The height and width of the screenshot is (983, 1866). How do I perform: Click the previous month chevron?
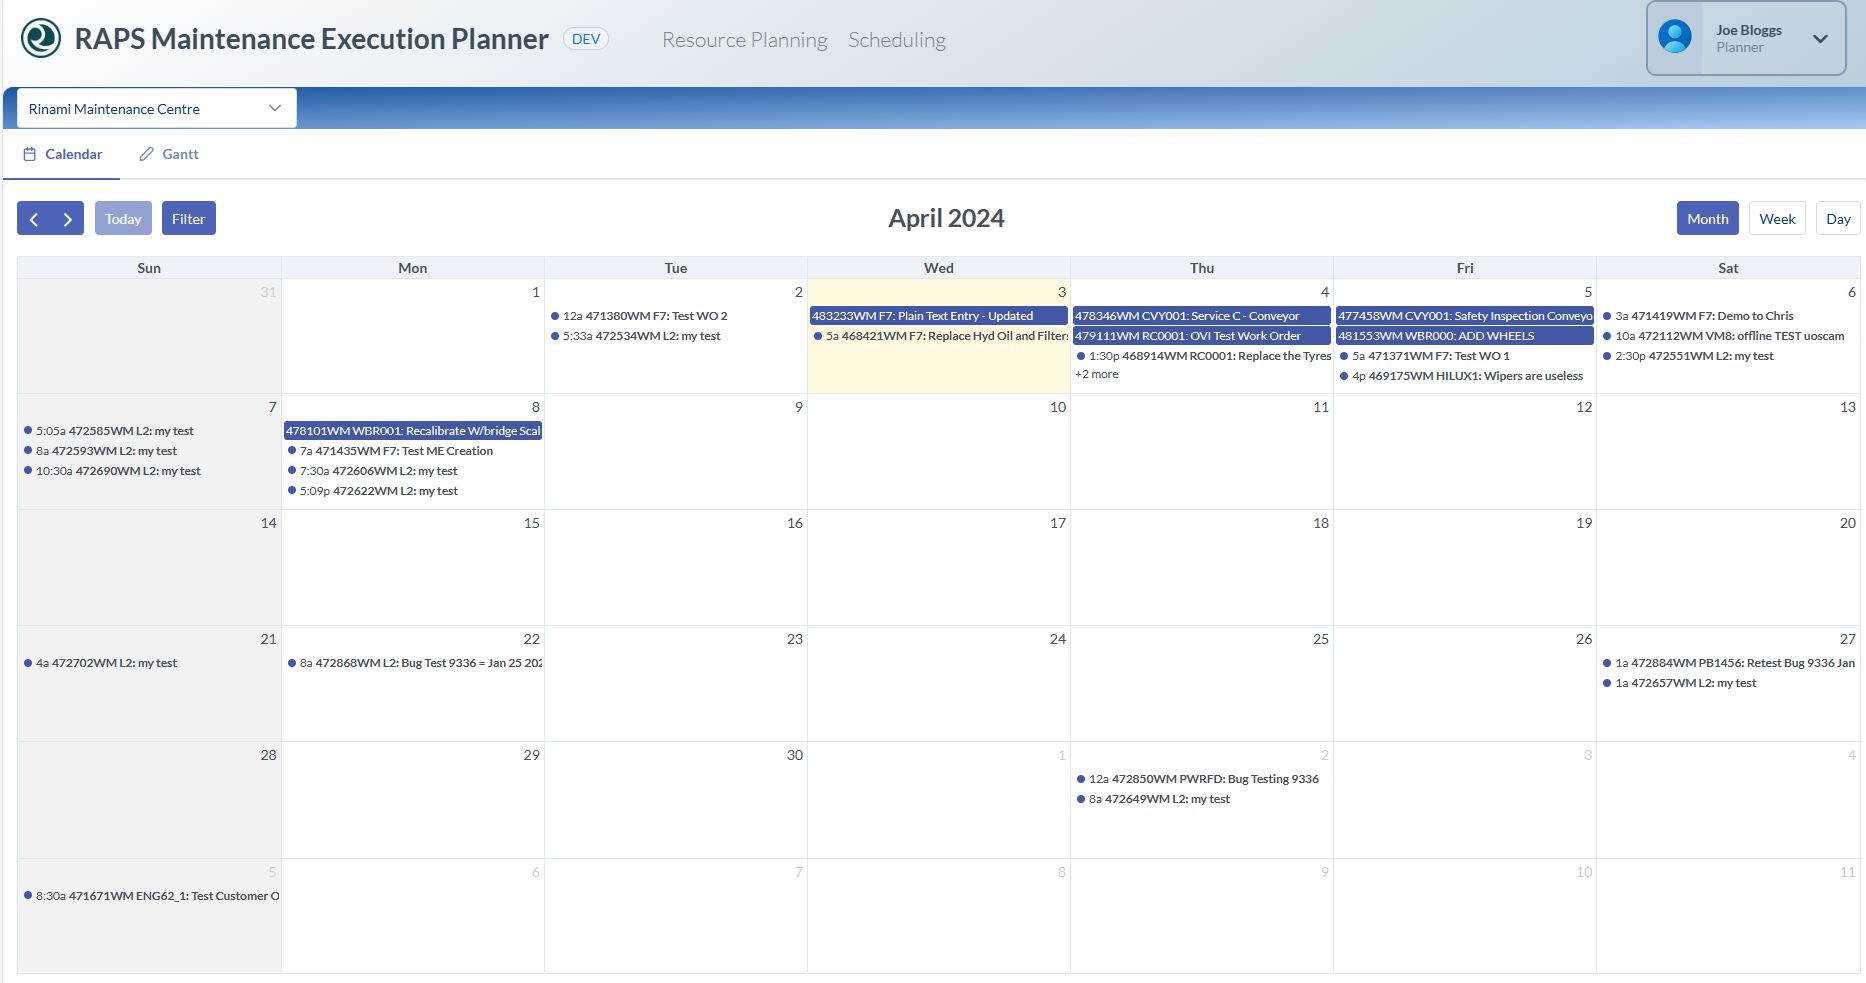click(x=34, y=218)
